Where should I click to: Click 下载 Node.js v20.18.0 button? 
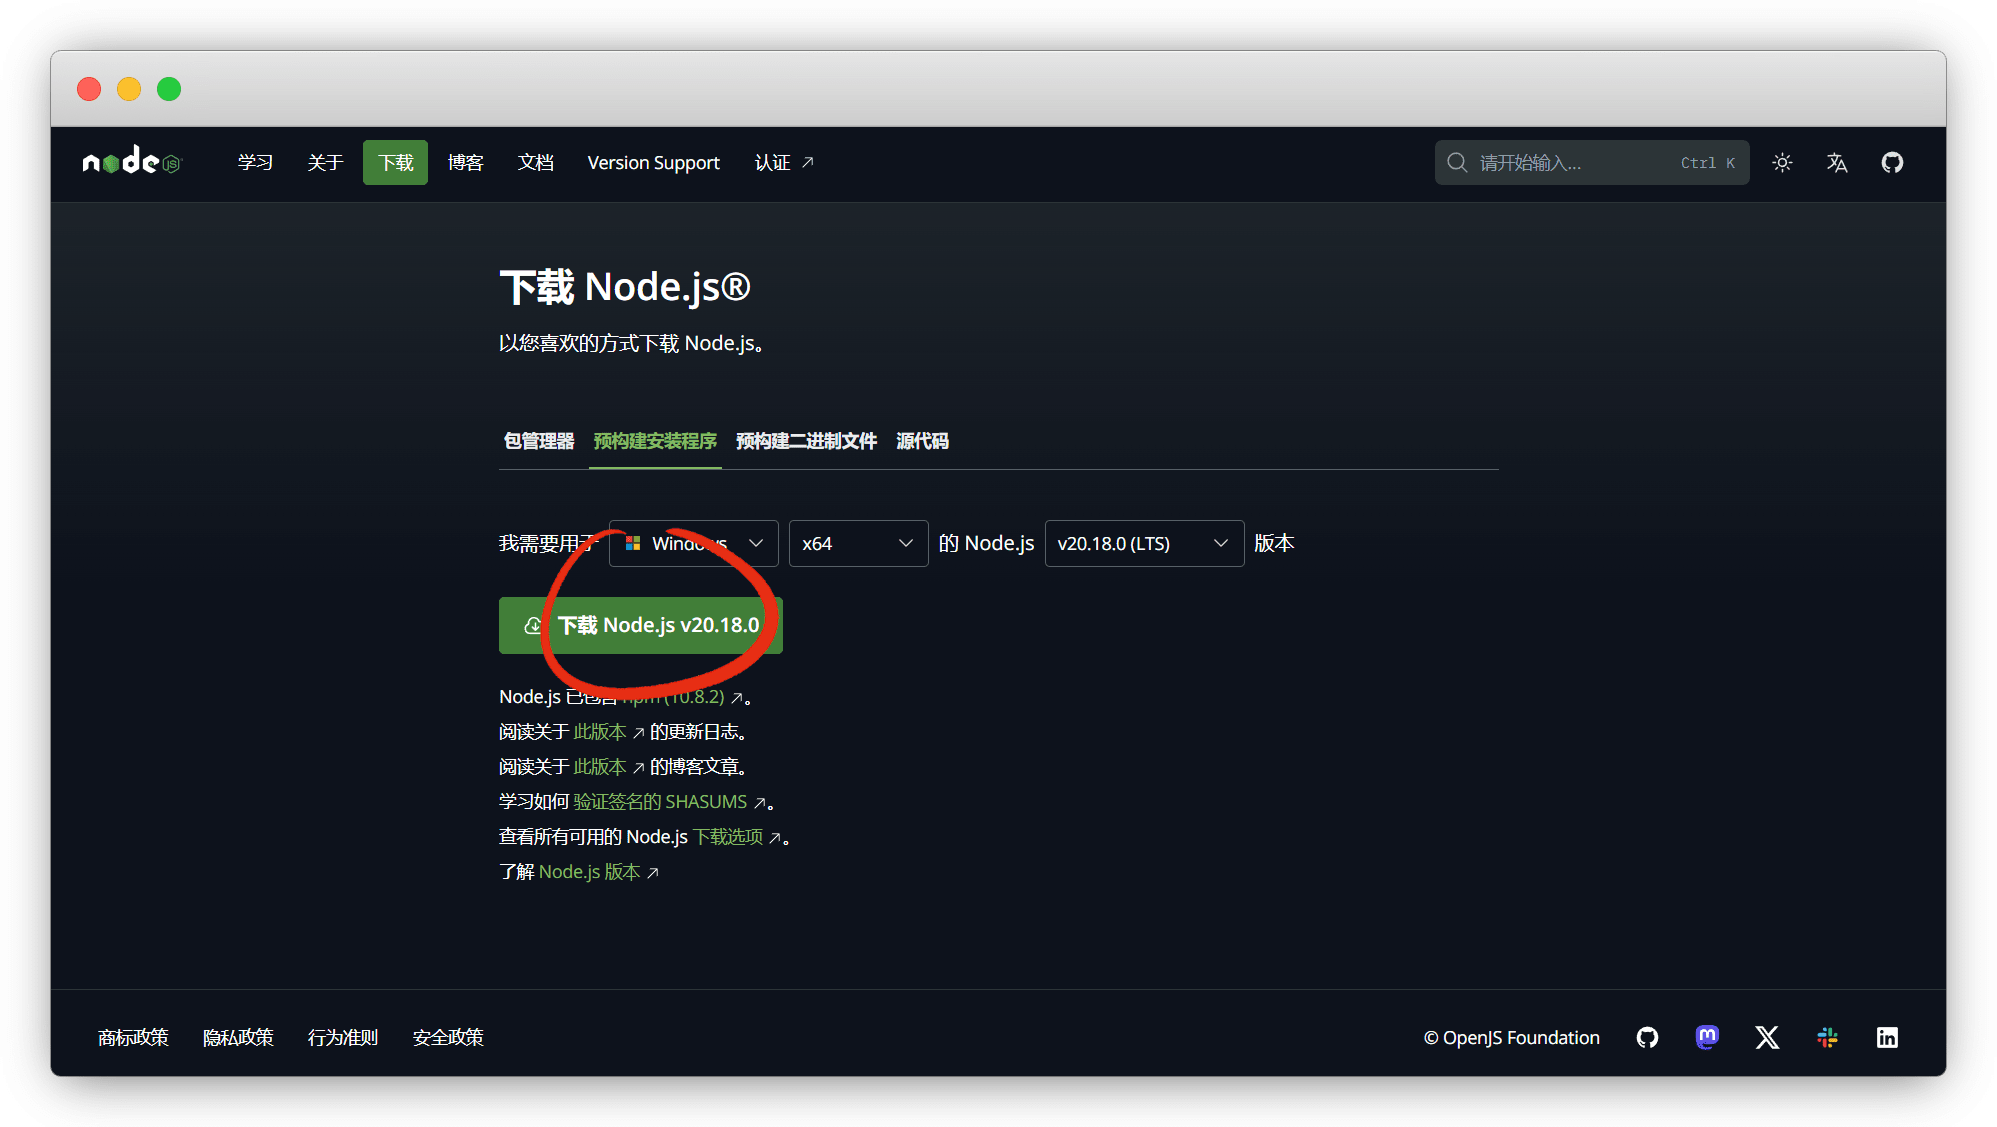click(x=641, y=625)
